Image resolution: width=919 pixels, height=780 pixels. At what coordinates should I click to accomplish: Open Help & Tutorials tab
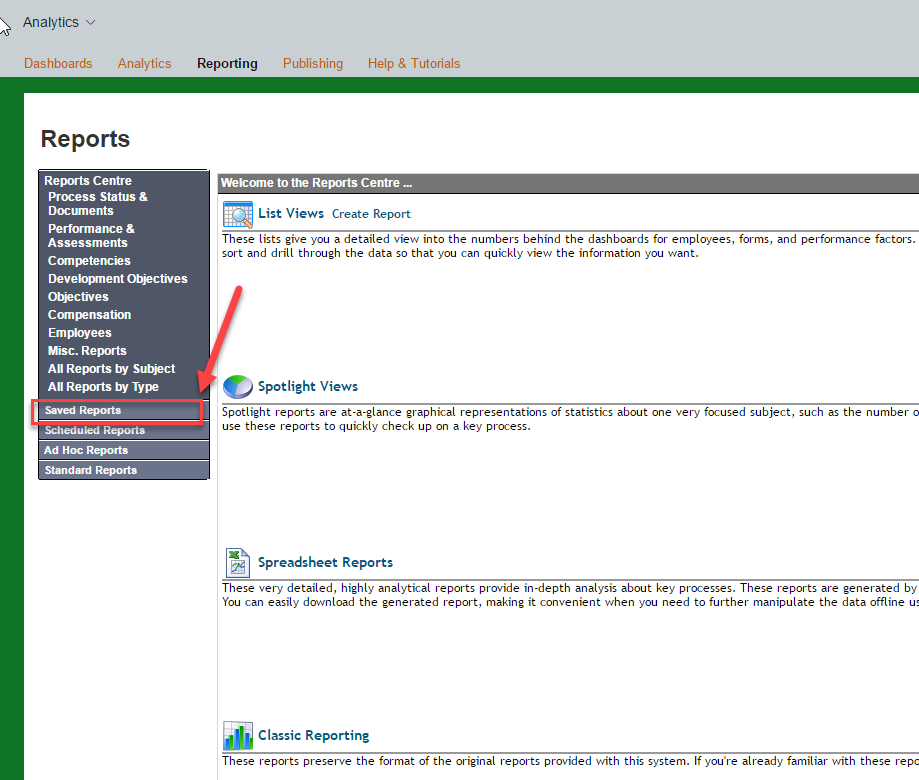click(414, 63)
